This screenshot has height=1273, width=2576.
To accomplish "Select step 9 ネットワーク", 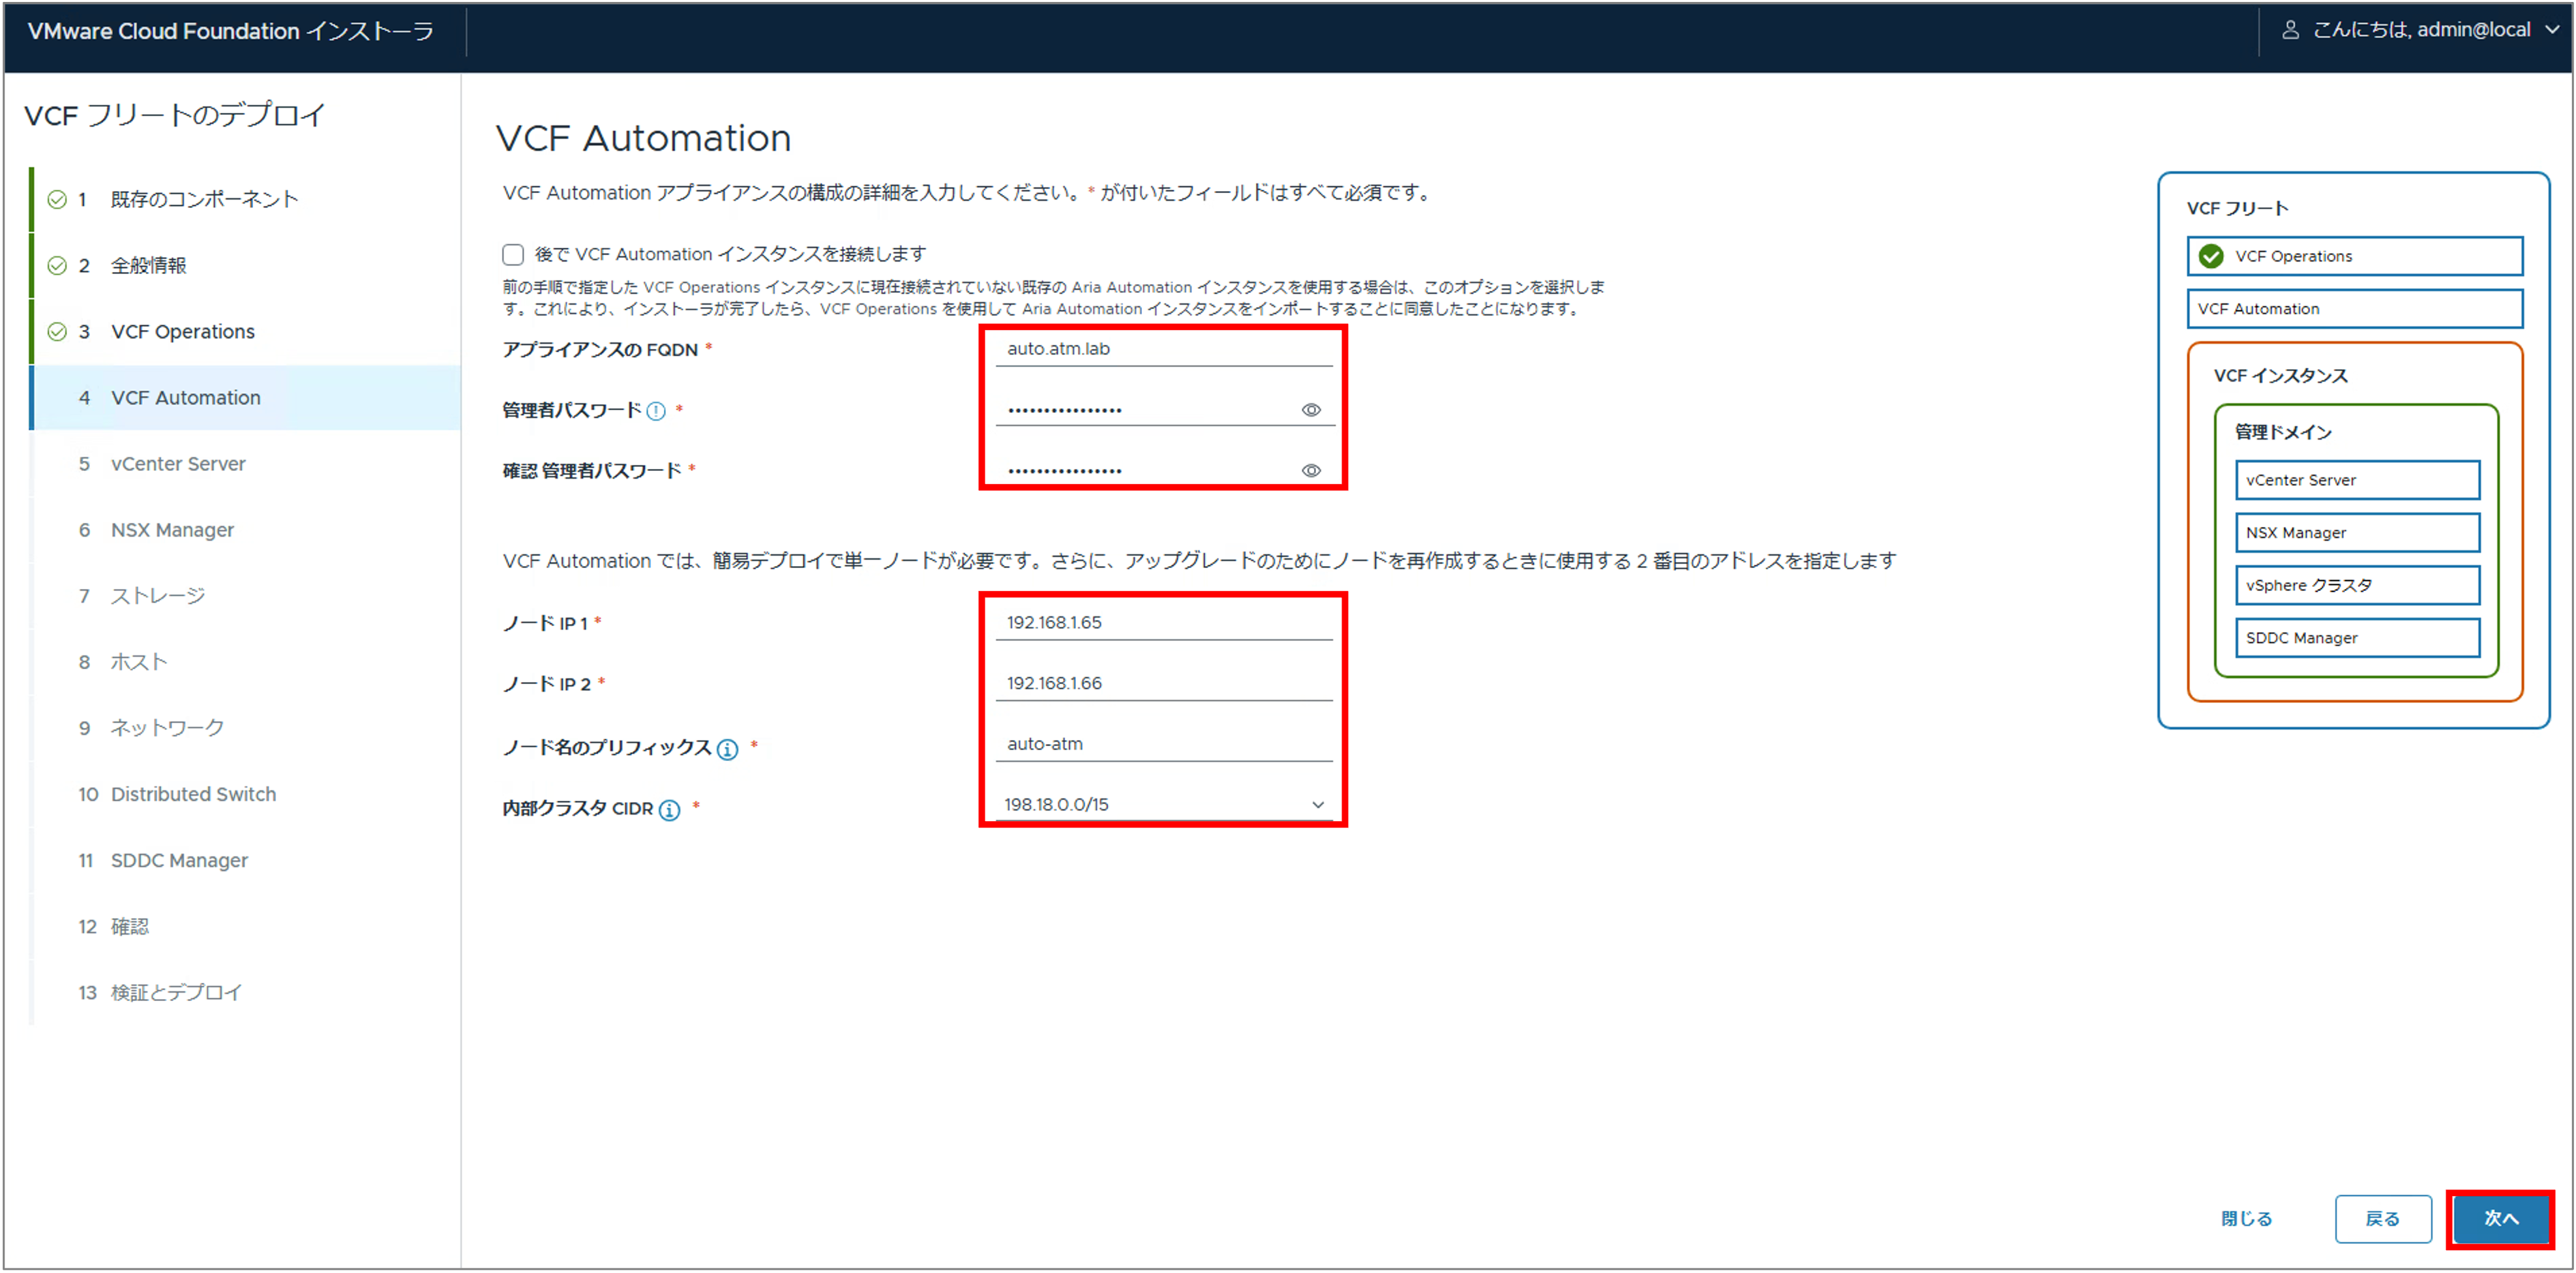I will 246,728.
